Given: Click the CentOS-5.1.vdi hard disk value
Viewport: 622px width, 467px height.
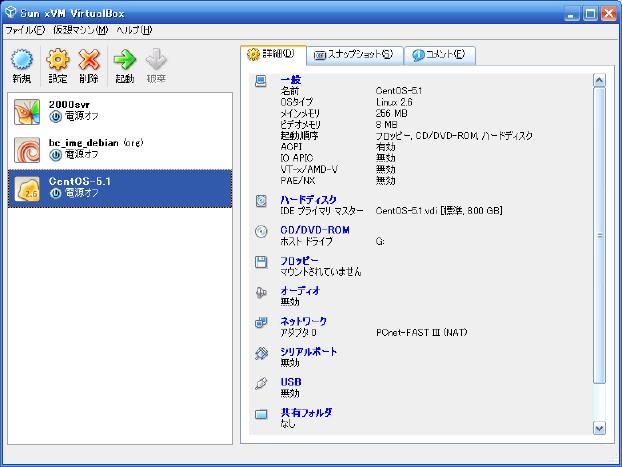Looking at the screenshot, I should coord(439,211).
